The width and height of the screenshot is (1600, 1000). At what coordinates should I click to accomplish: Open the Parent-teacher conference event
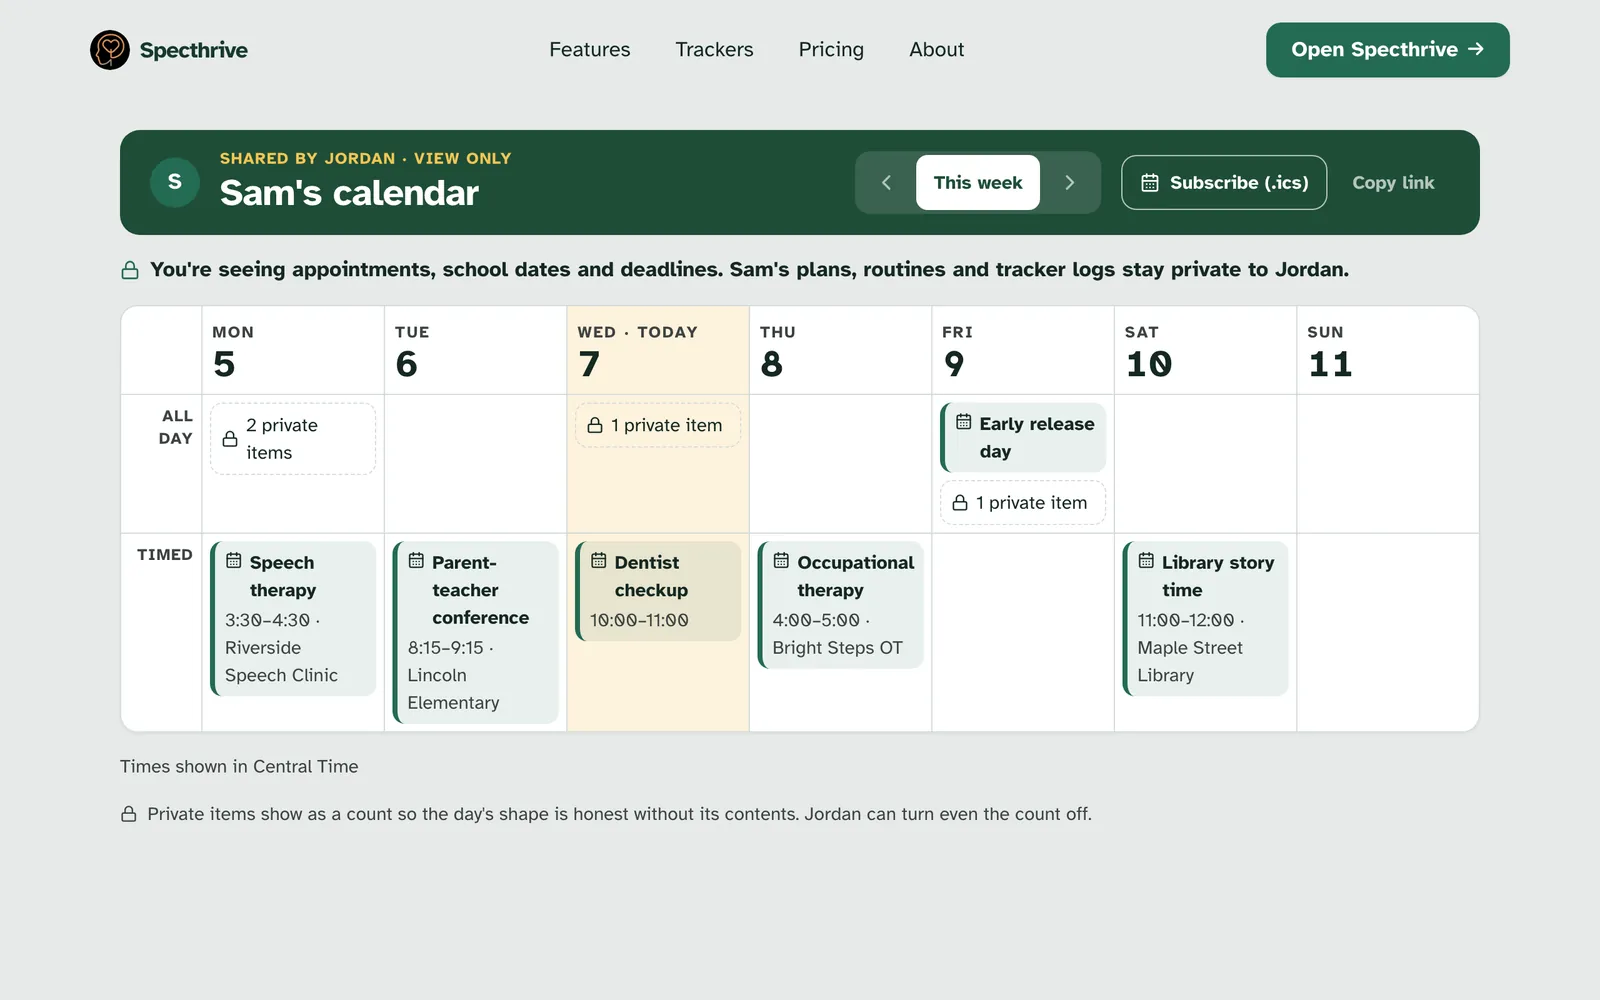476,633
